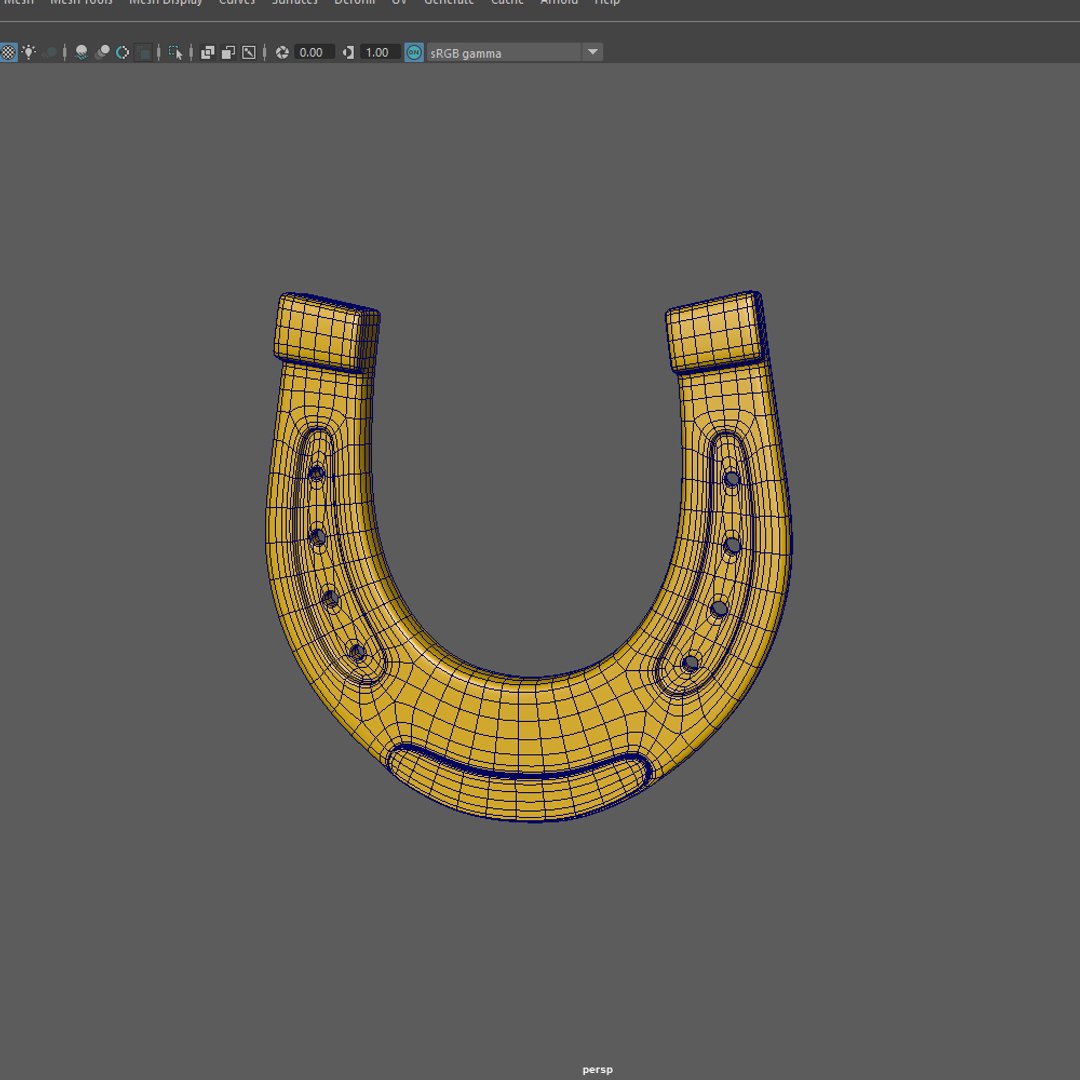Open the Arnold menu
Viewport: 1080px width, 1080px height.
[559, 2]
